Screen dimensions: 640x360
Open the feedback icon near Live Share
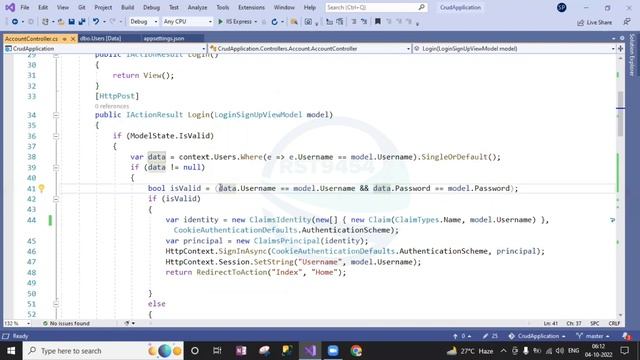(627, 22)
